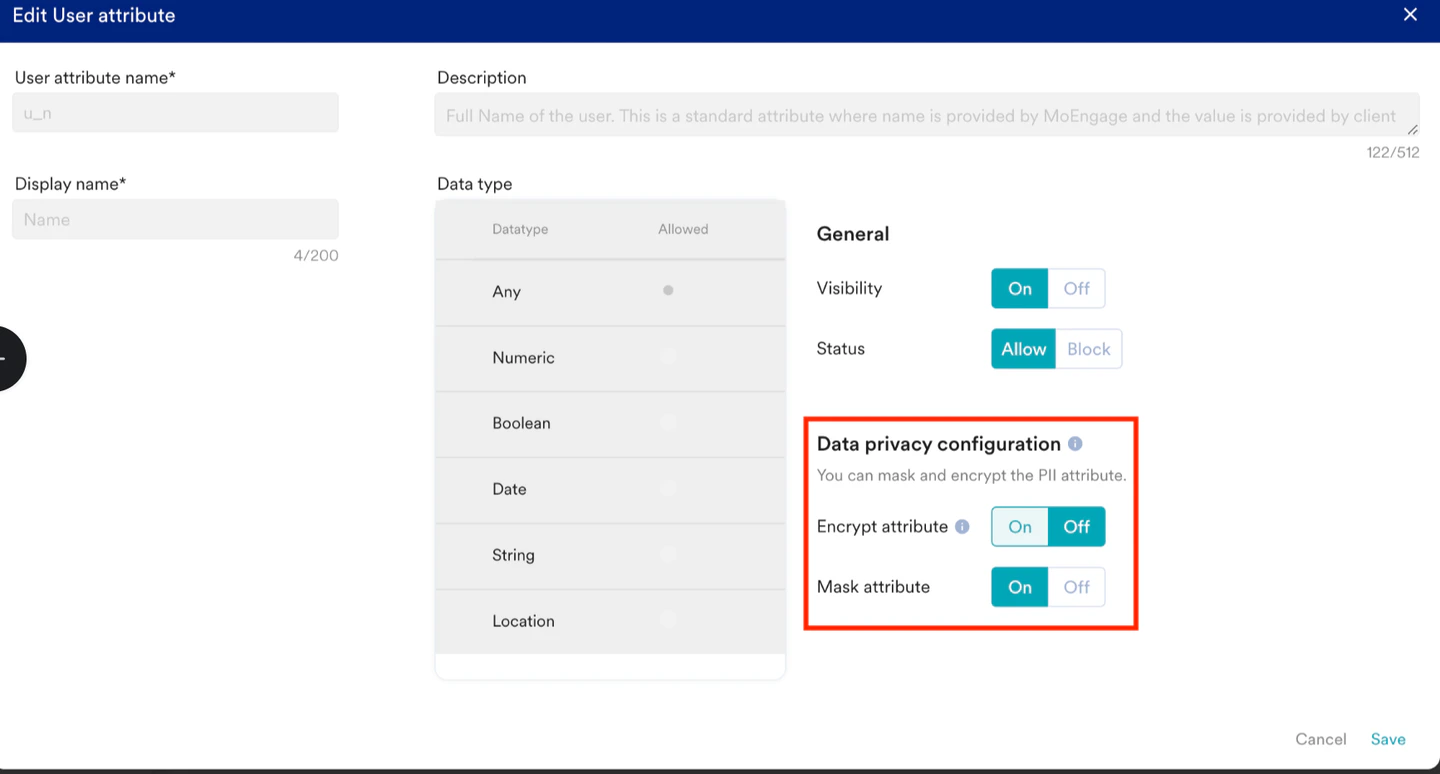Click the 'Datatype' column header
This screenshot has height=774, width=1440.
pyautogui.click(x=520, y=229)
